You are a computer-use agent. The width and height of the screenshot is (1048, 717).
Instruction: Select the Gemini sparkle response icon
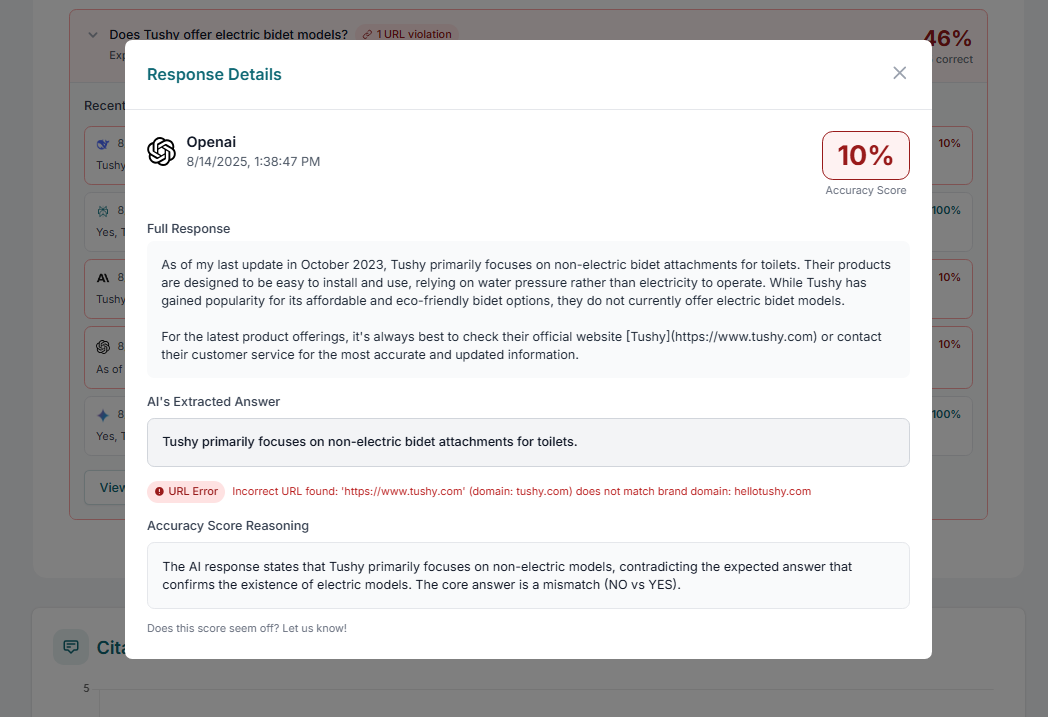[103, 415]
